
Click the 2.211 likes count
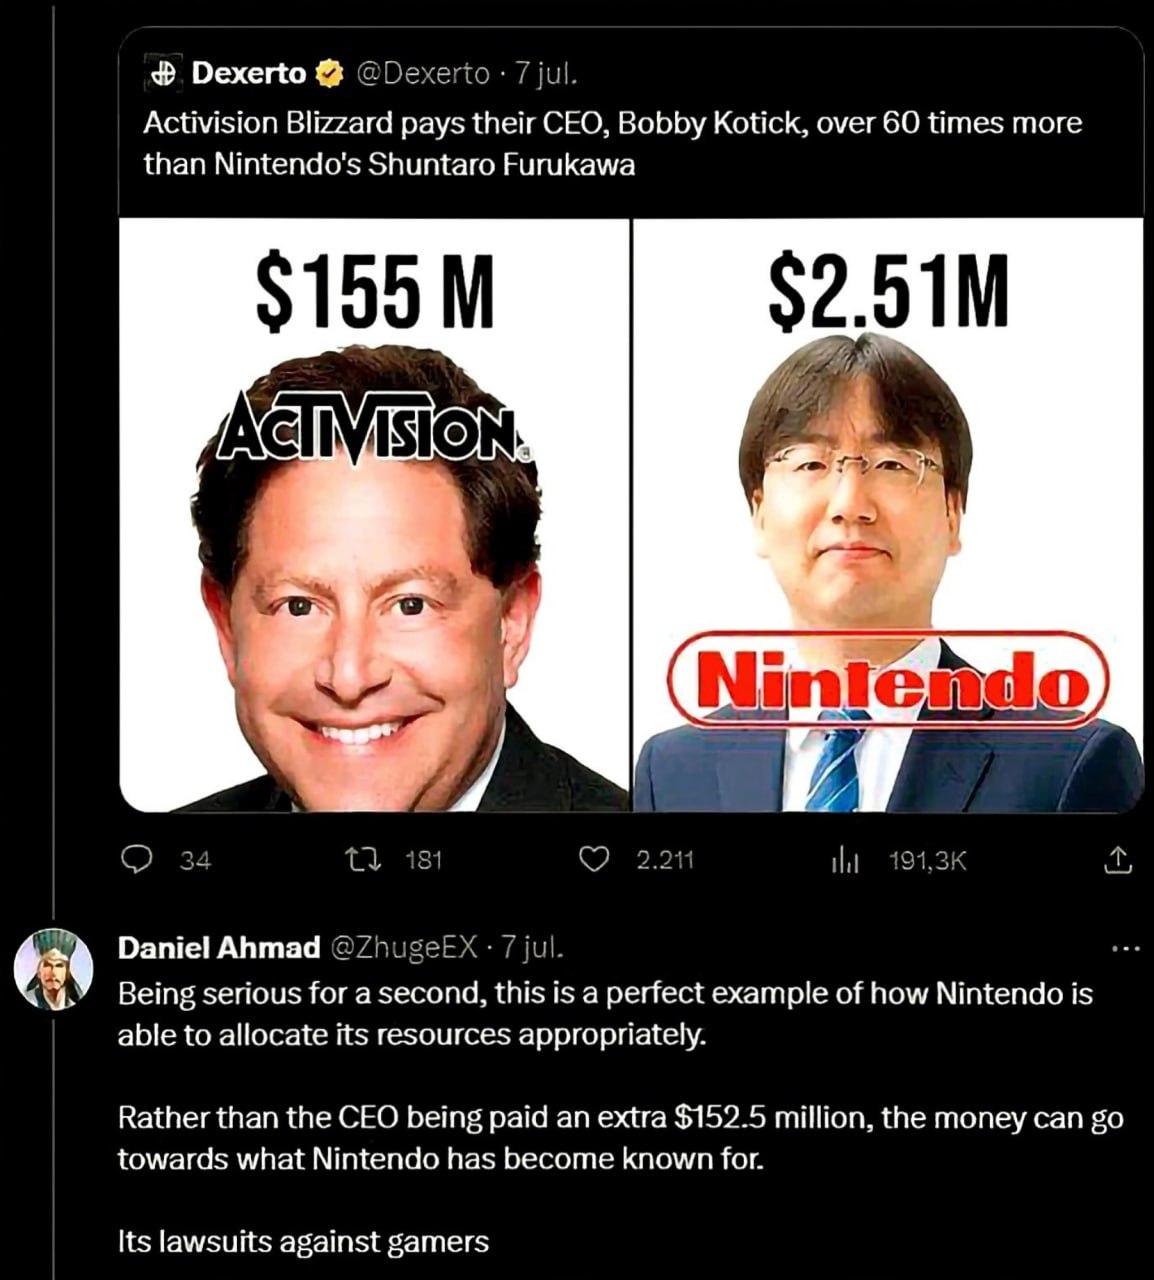[665, 860]
